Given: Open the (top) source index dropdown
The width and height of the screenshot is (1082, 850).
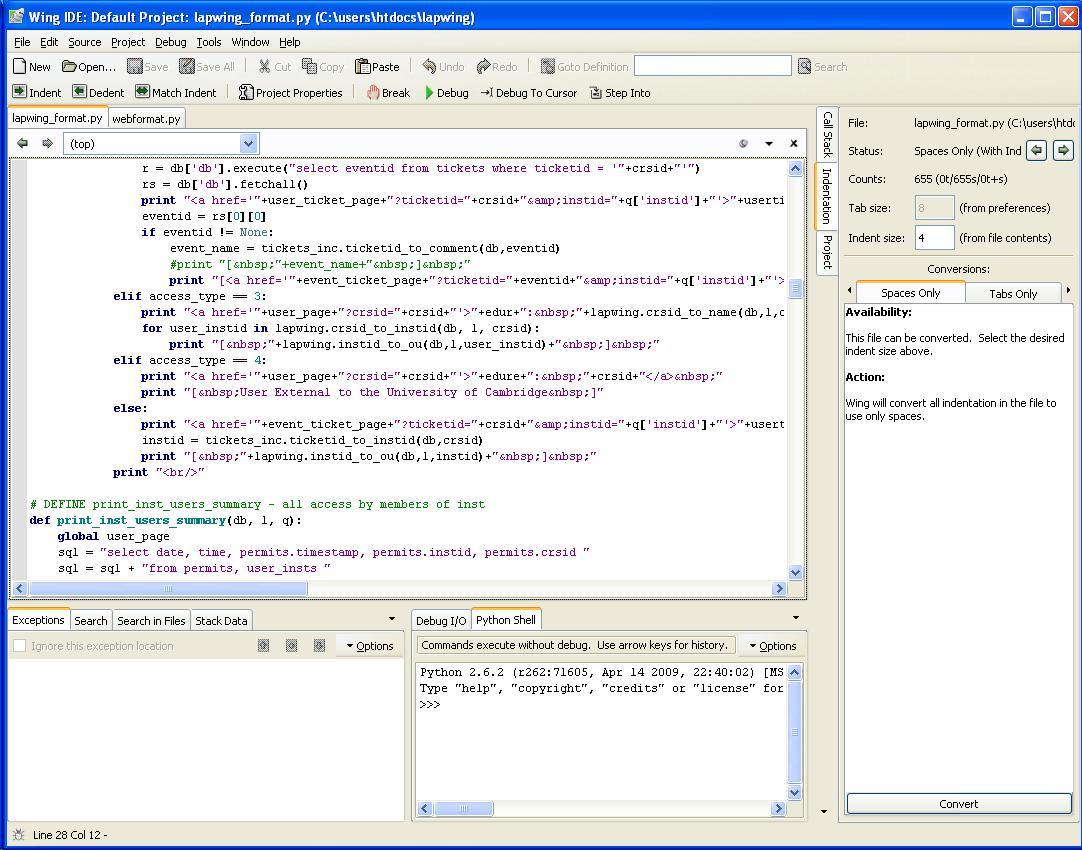Looking at the screenshot, I should coord(161,144).
